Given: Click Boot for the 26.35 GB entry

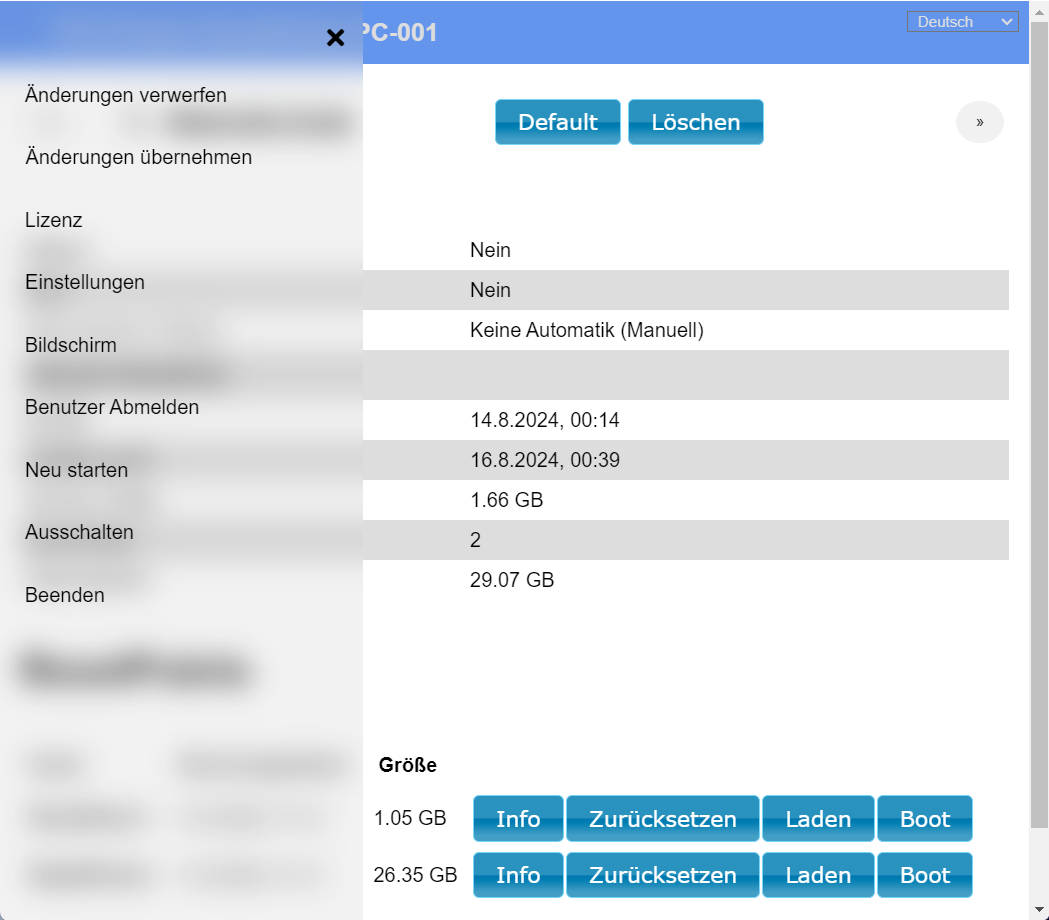Looking at the screenshot, I should [x=924, y=875].
